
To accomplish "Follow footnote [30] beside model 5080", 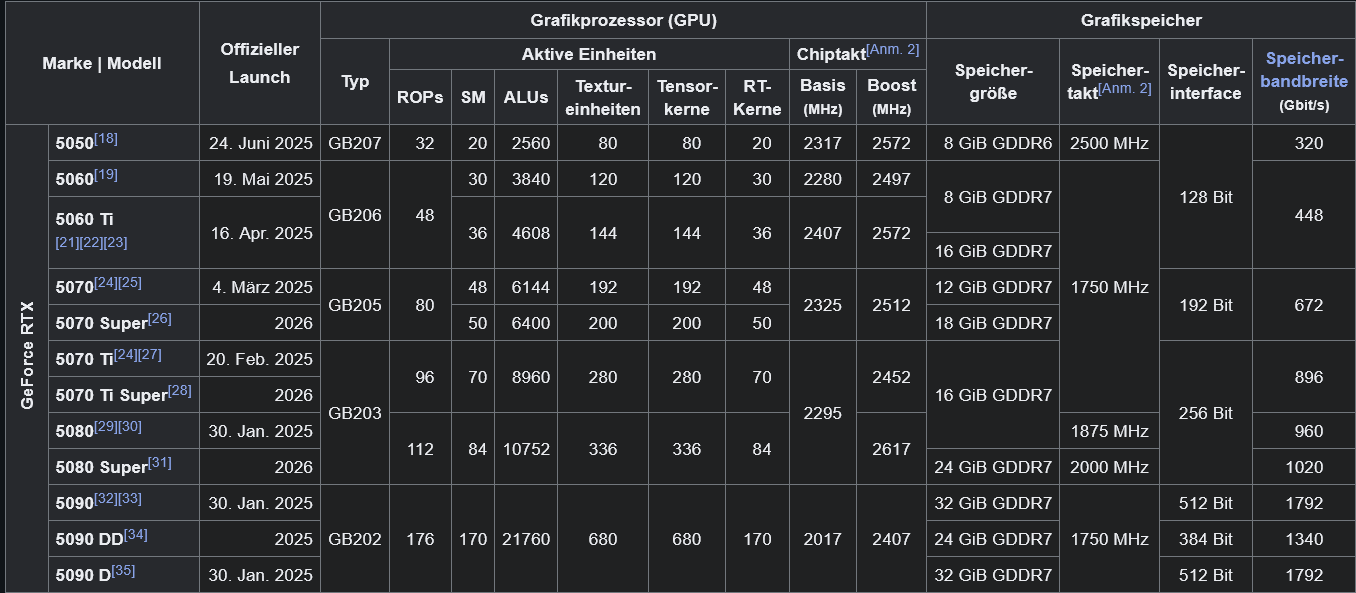I will [130, 426].
